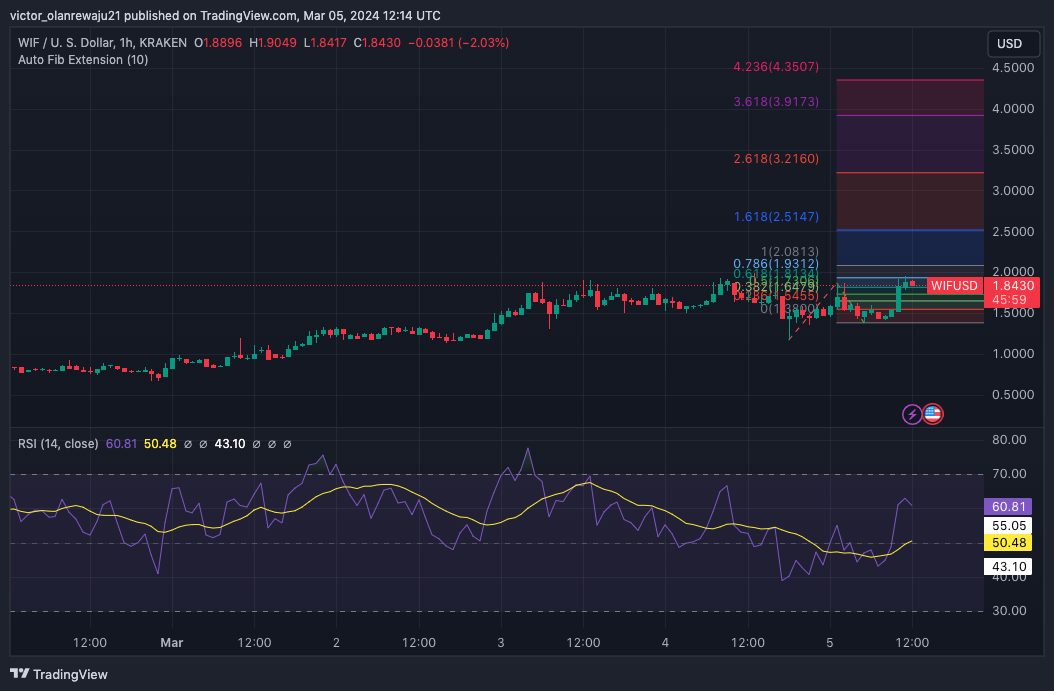Image resolution: width=1054 pixels, height=691 pixels.
Task: Click the 70.00 RSI axis label
Action: 1010,474
